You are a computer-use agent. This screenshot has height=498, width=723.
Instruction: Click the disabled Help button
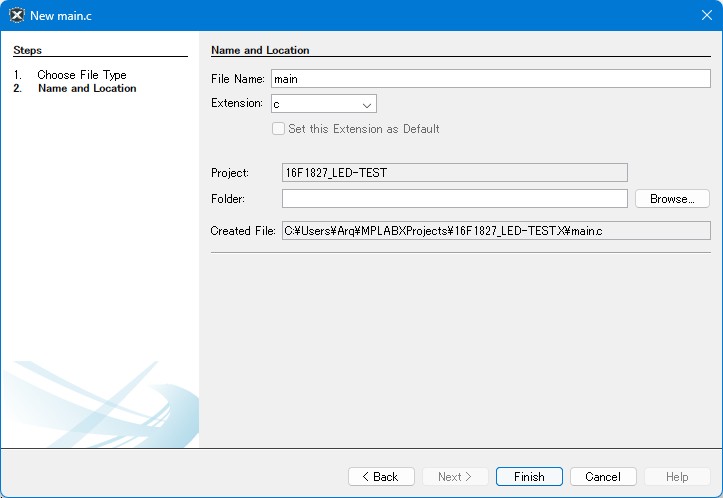coord(677,477)
